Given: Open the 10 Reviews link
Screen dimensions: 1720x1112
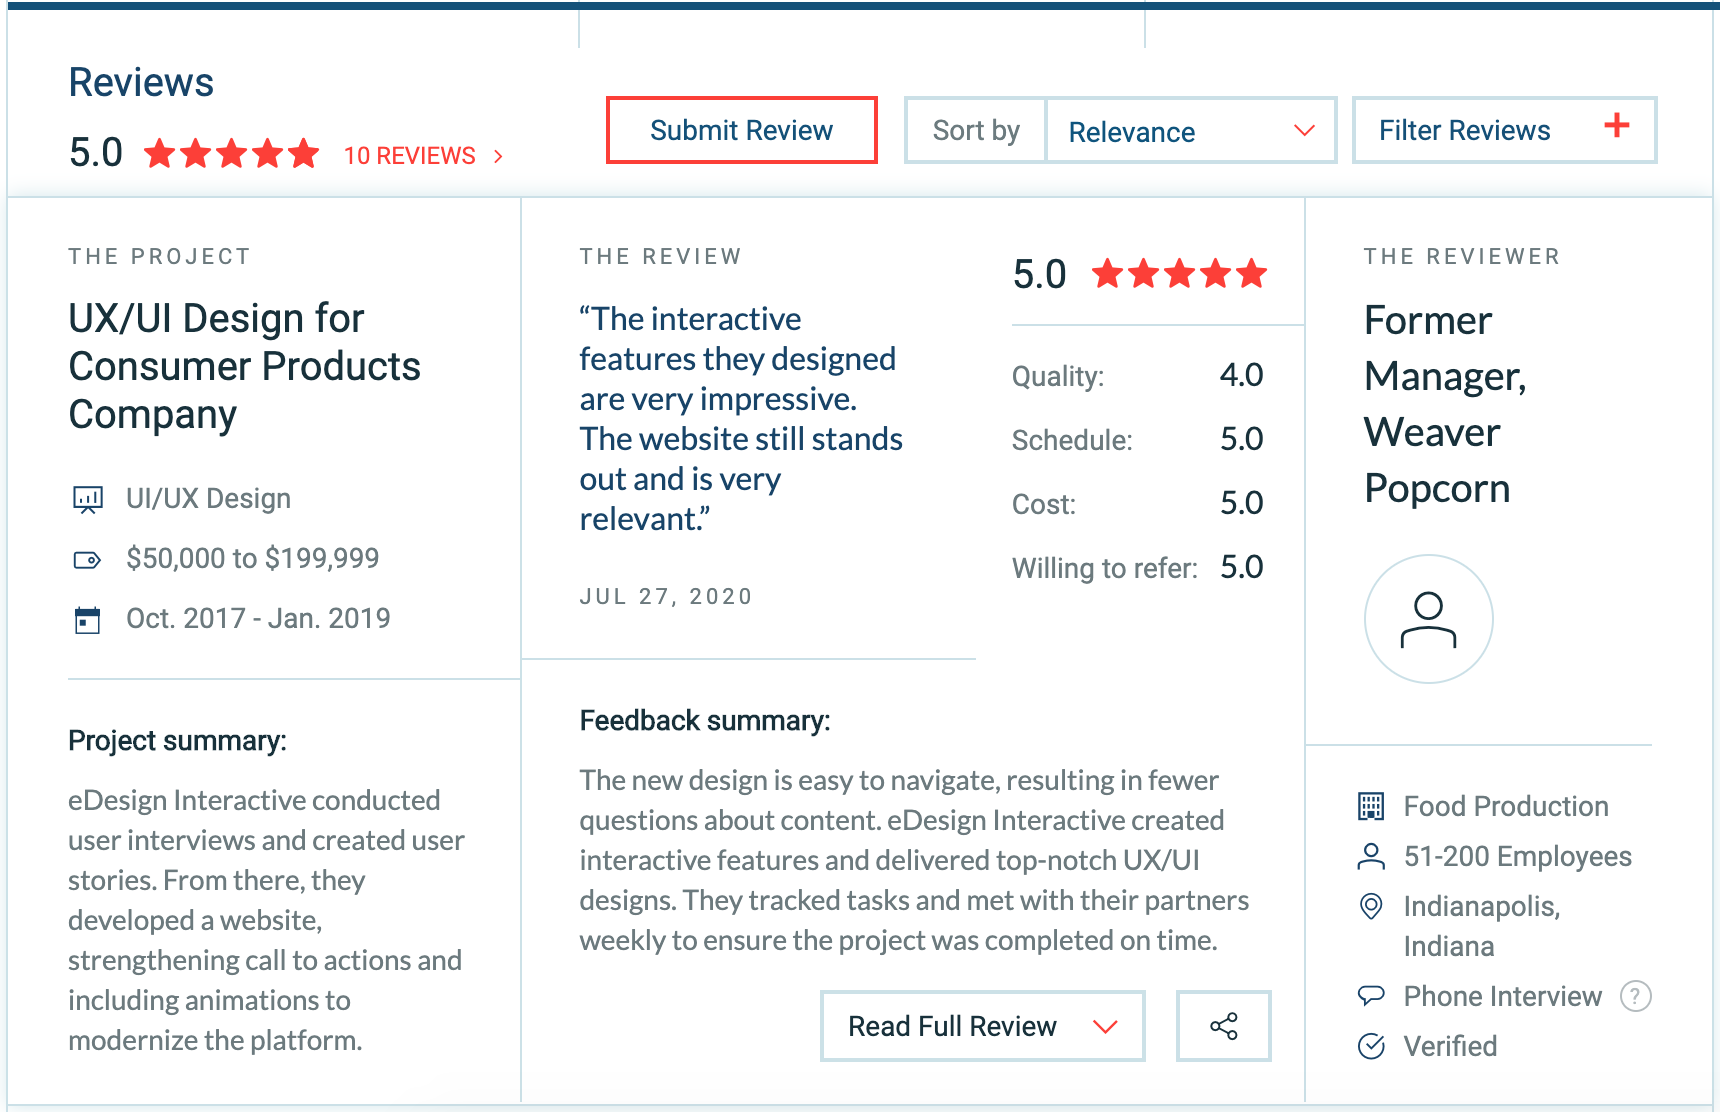Looking at the screenshot, I should (x=422, y=156).
